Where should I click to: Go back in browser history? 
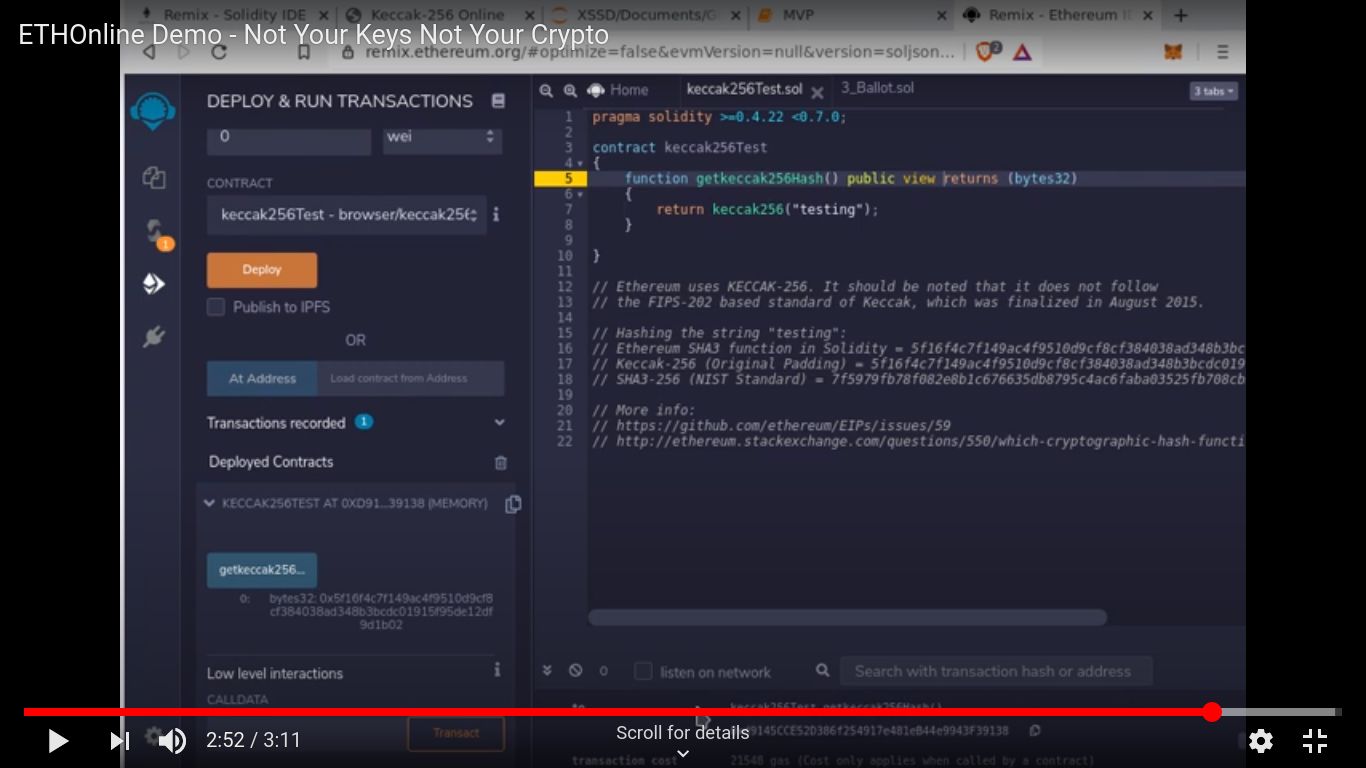[150, 52]
